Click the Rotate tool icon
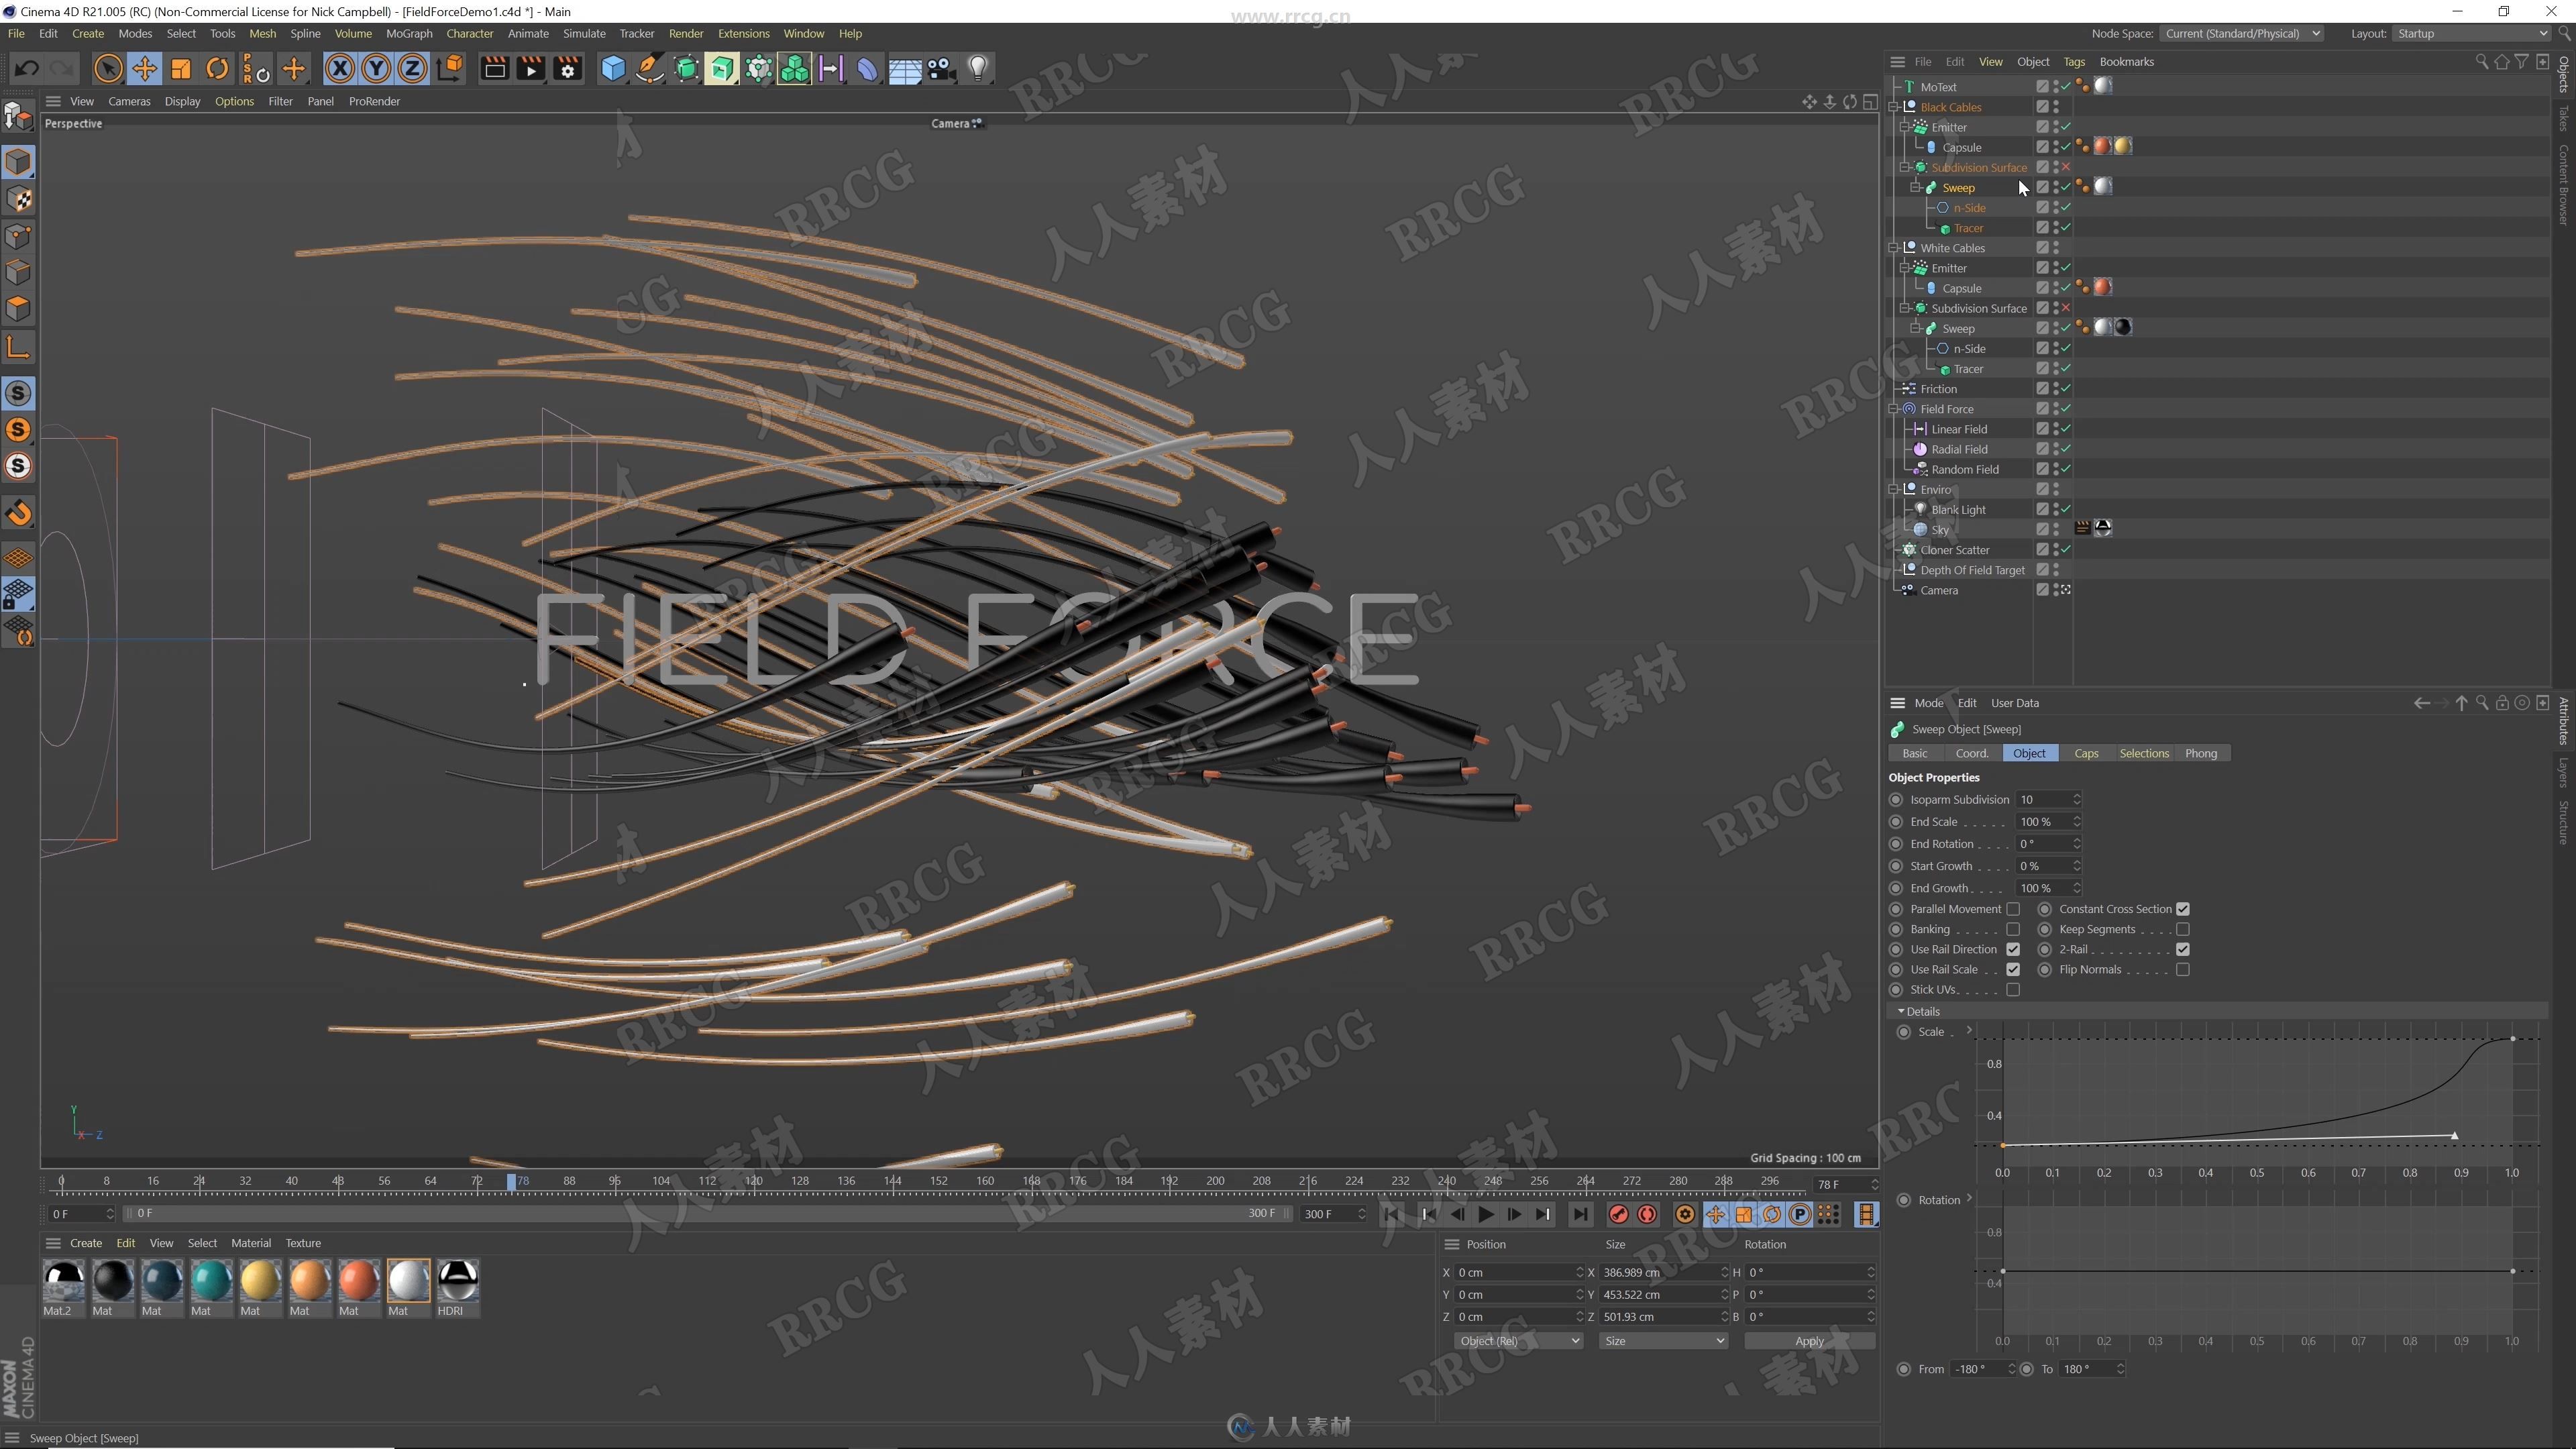Screen dimensions: 2576x1449 point(217,67)
